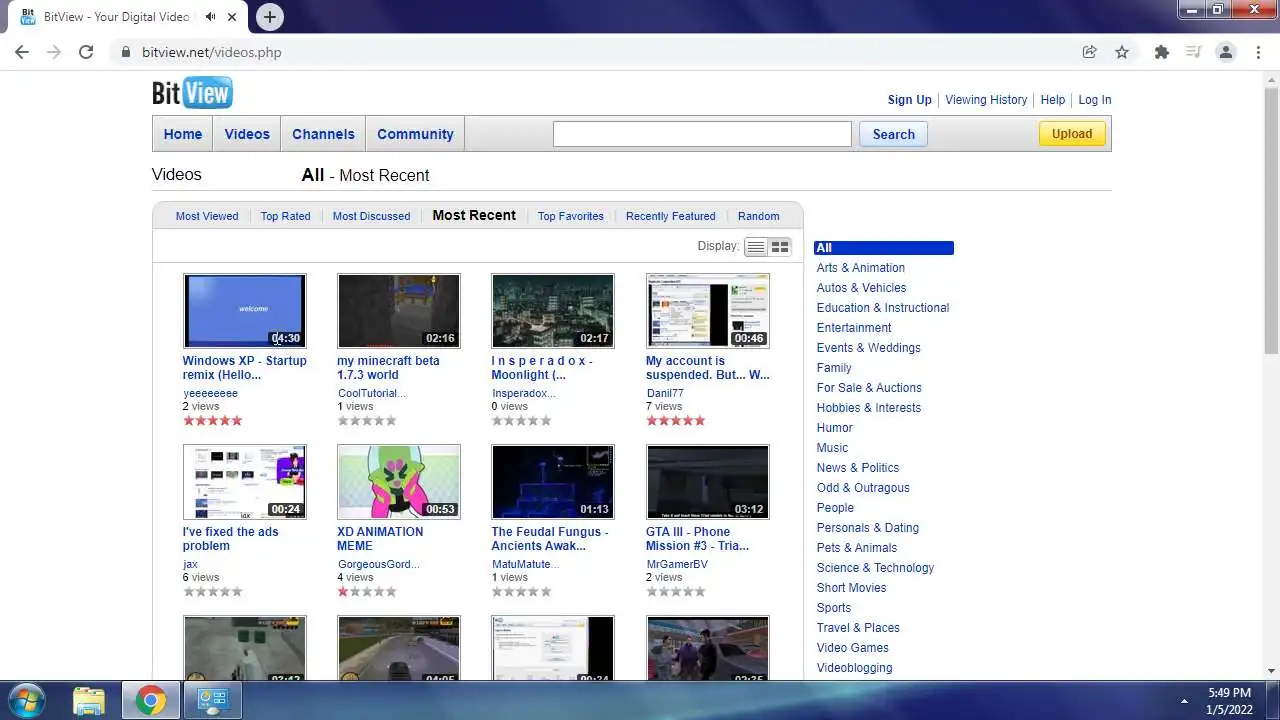
Task: Open the media control icon
Action: pos(1193,52)
